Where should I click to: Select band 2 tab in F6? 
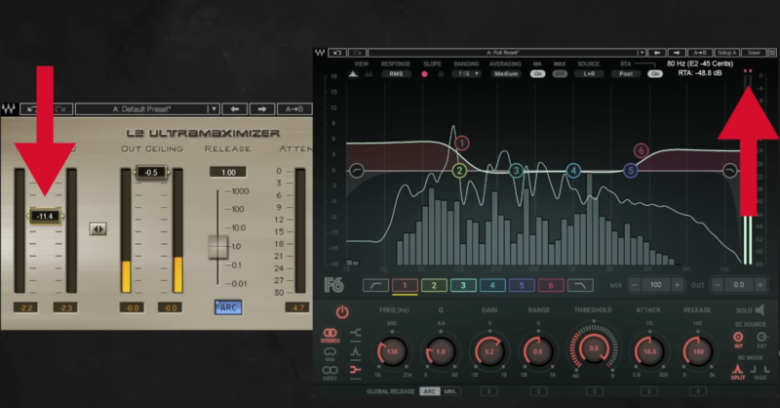click(x=434, y=285)
